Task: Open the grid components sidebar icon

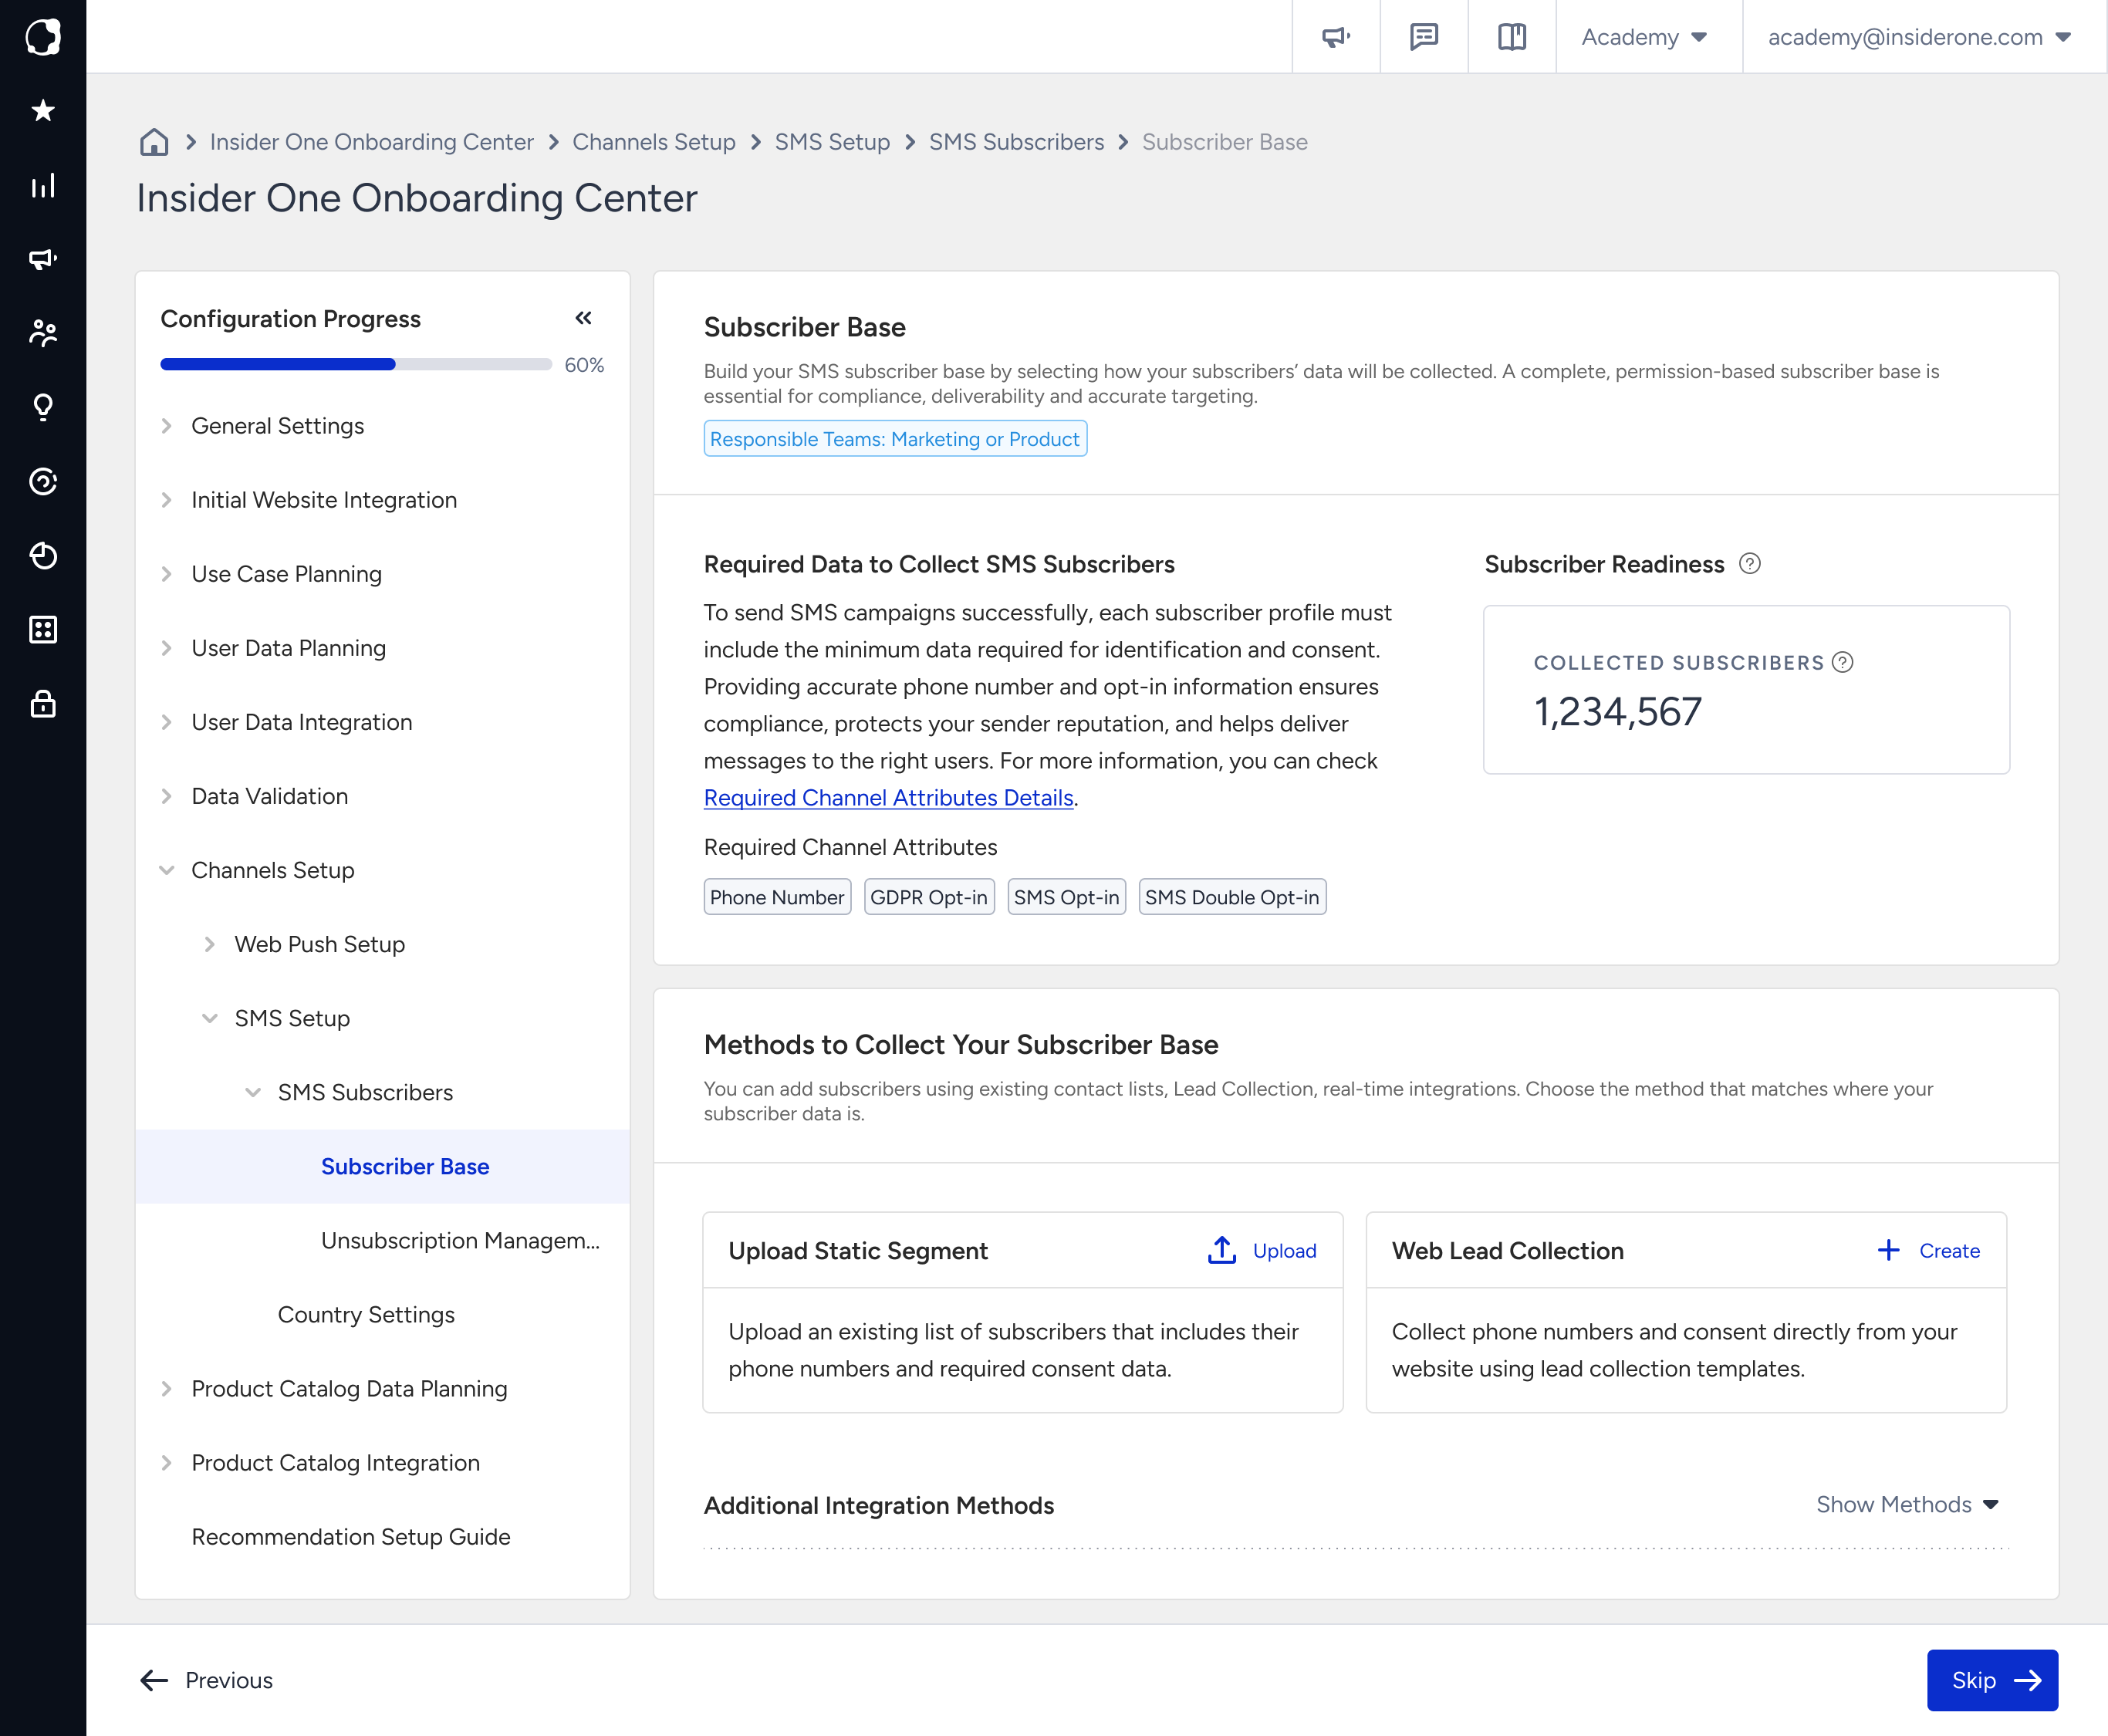Action: click(x=43, y=629)
